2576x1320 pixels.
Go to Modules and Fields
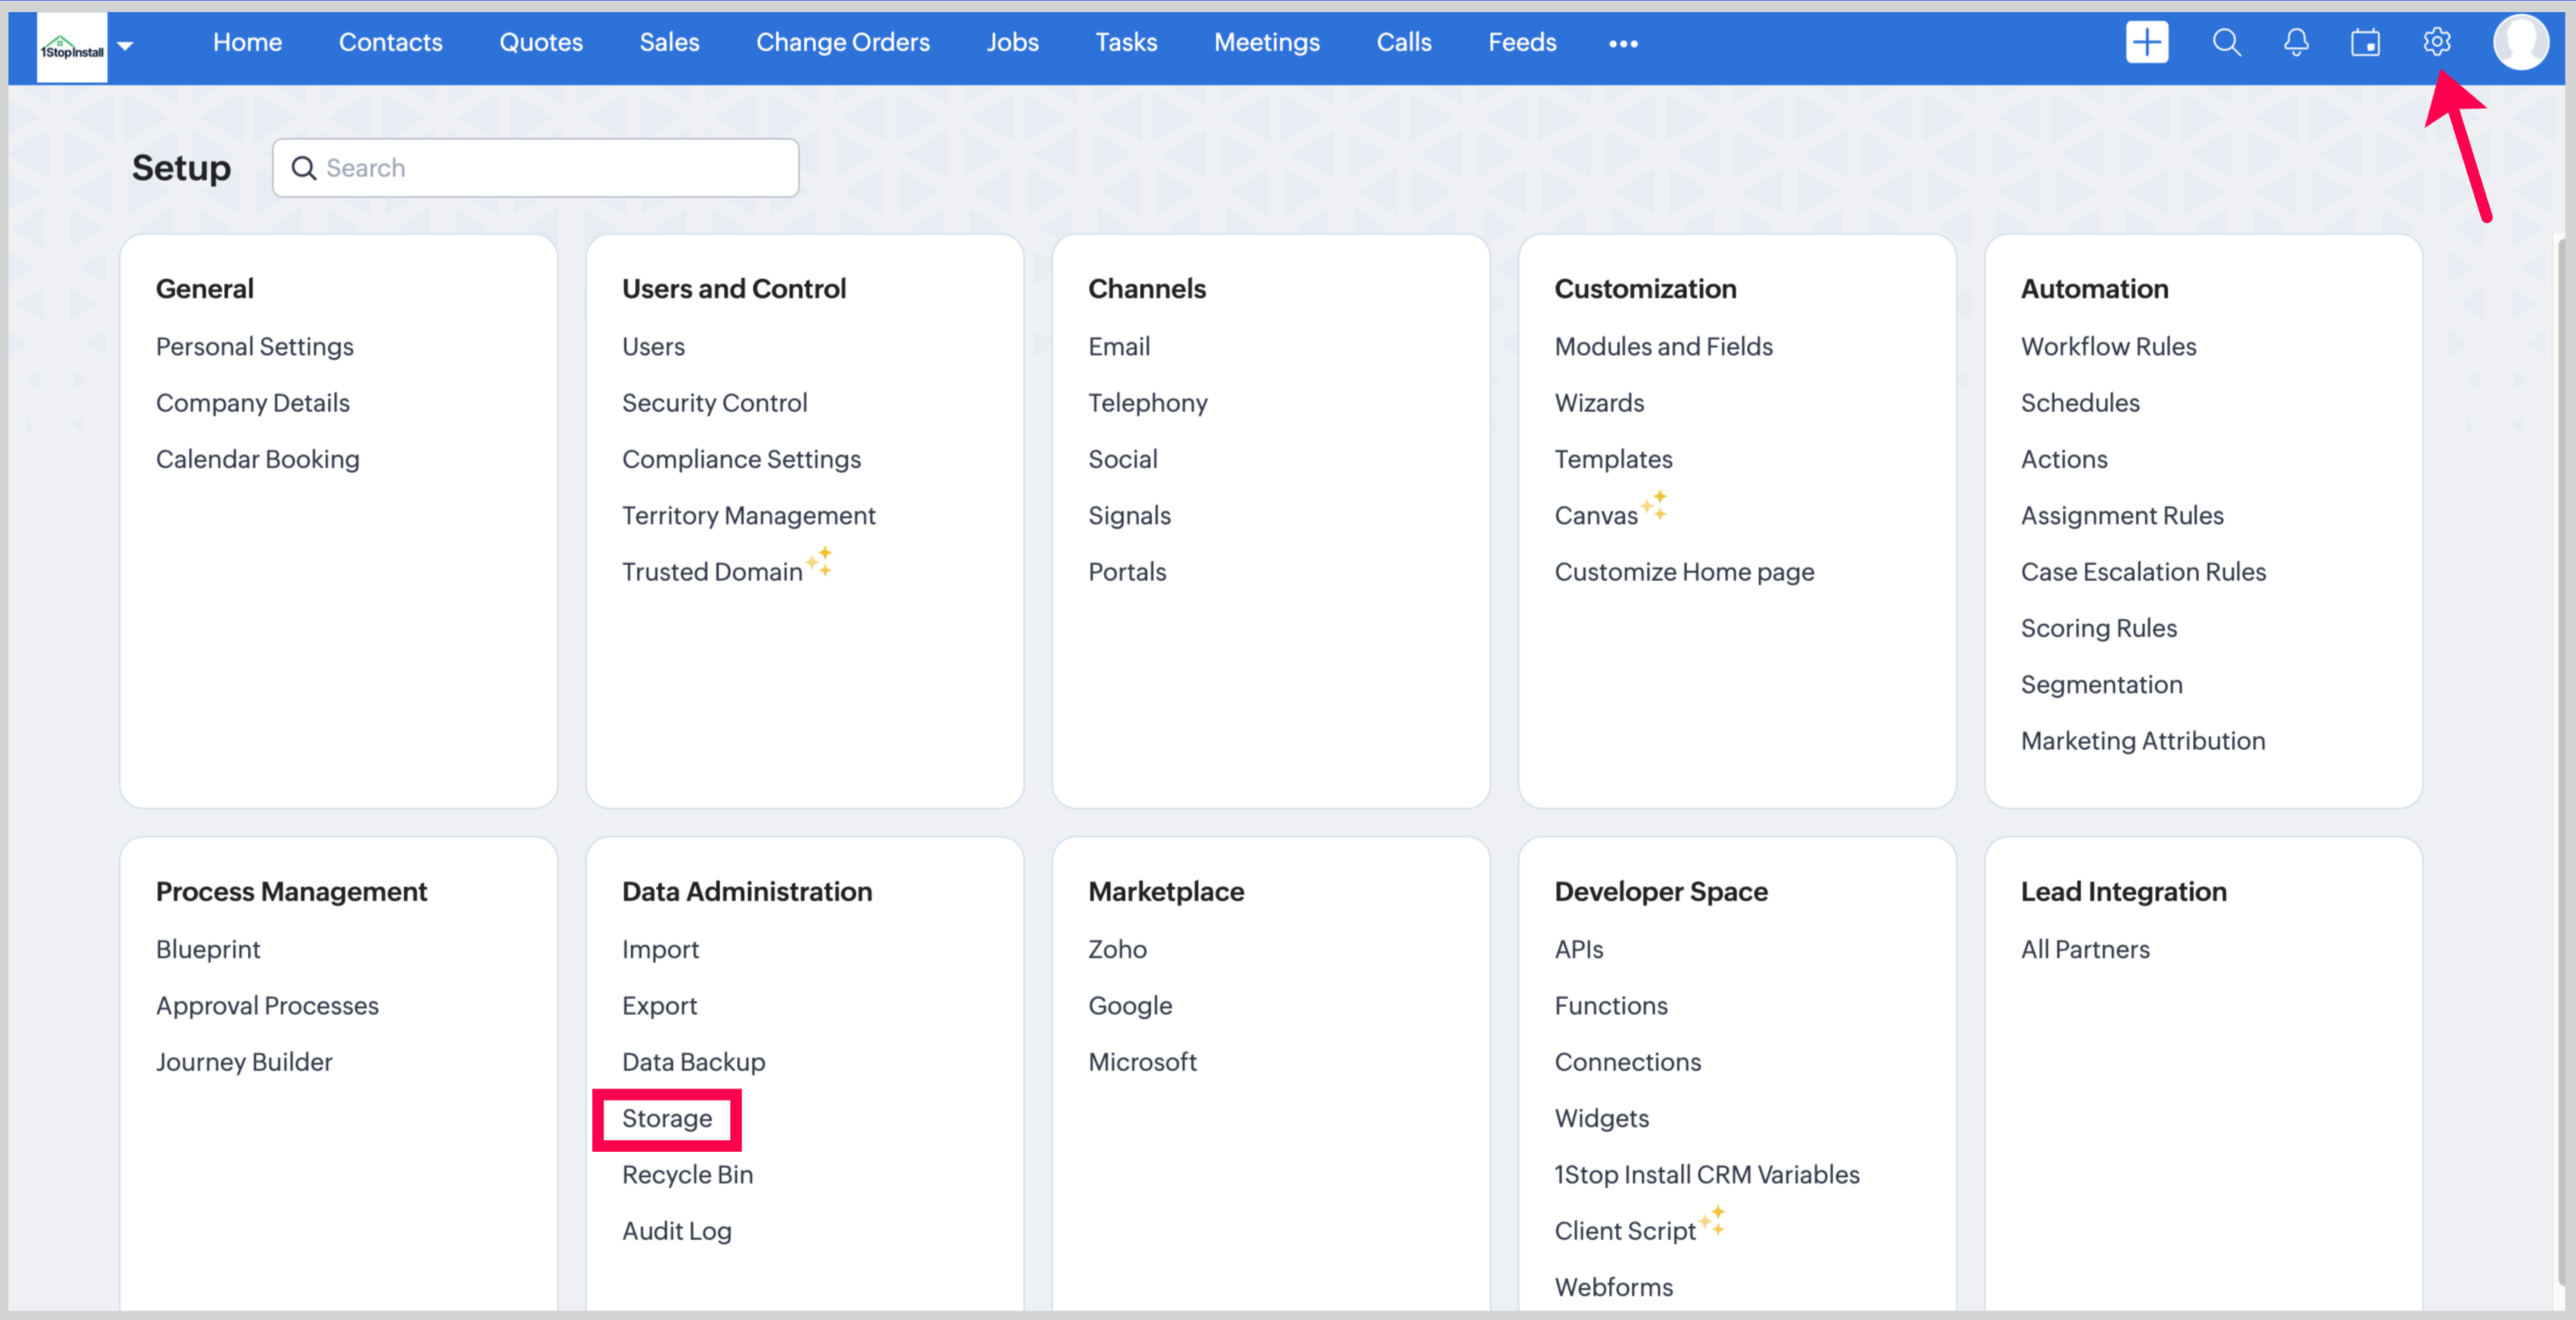1663,346
